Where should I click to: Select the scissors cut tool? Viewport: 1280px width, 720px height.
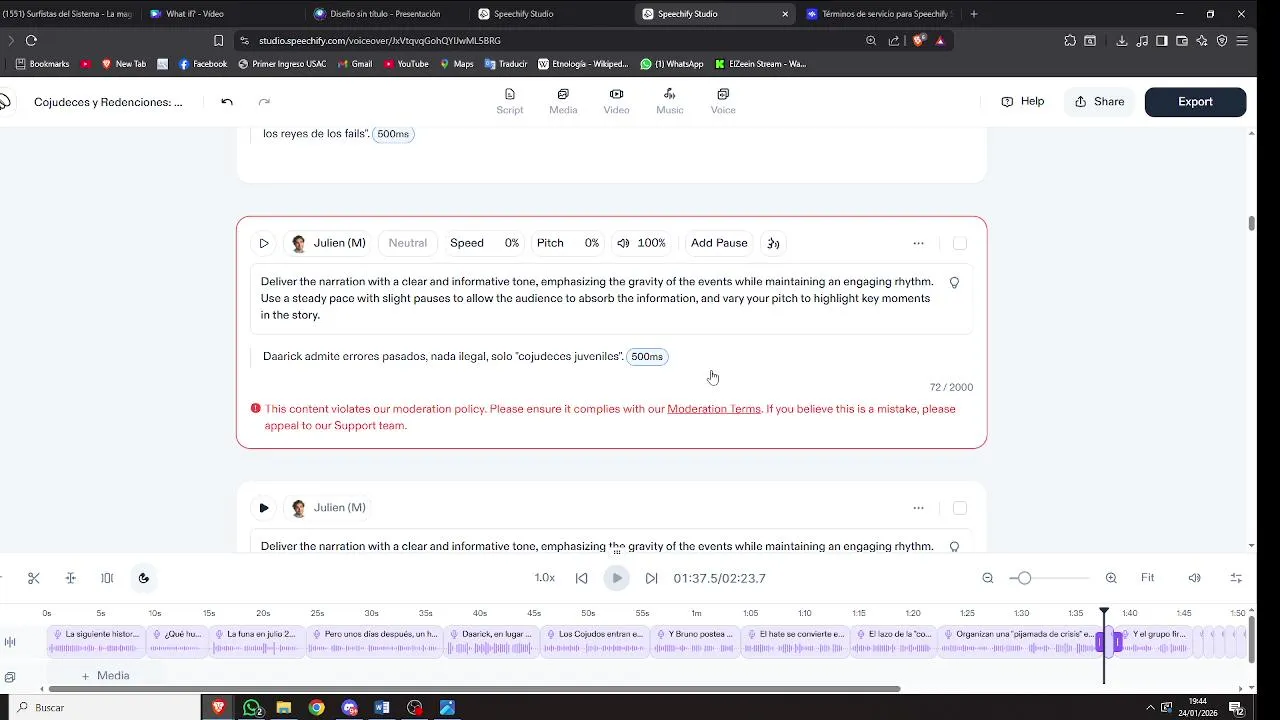34,578
